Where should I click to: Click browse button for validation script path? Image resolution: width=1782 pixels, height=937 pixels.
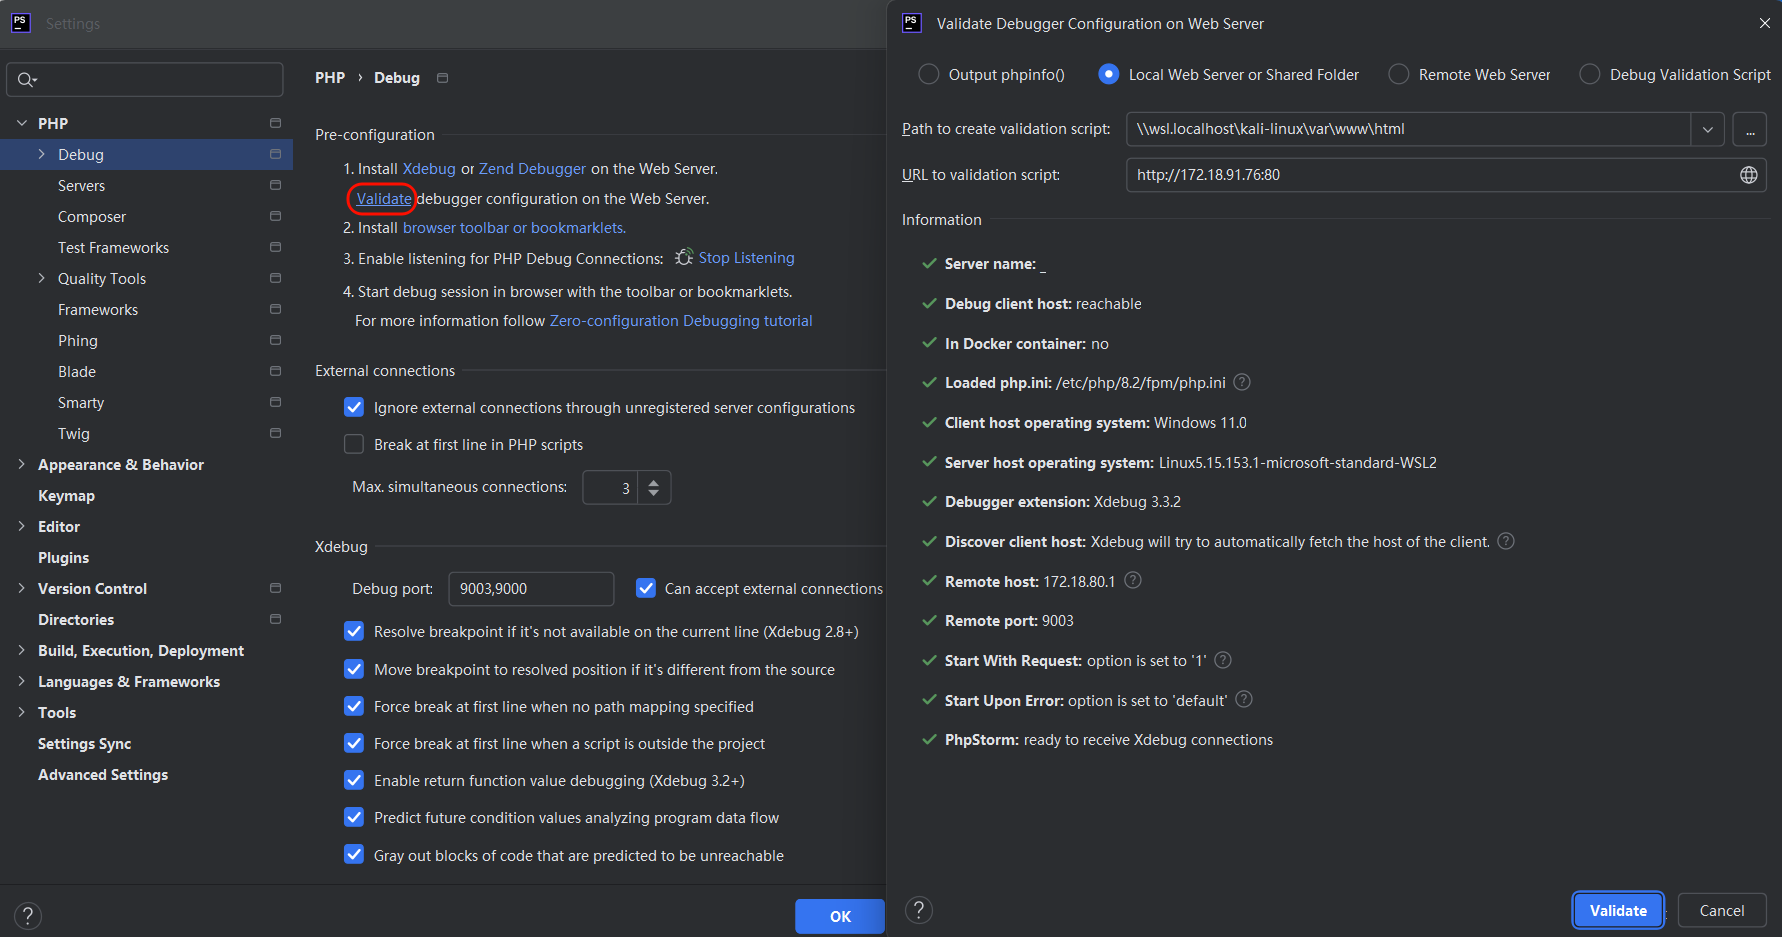1750,130
